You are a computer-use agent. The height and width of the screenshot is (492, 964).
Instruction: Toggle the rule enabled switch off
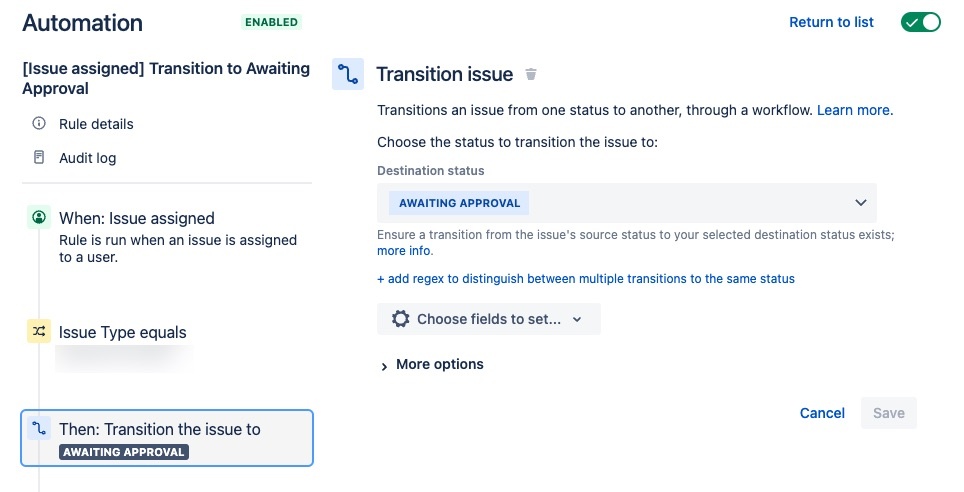tap(920, 22)
